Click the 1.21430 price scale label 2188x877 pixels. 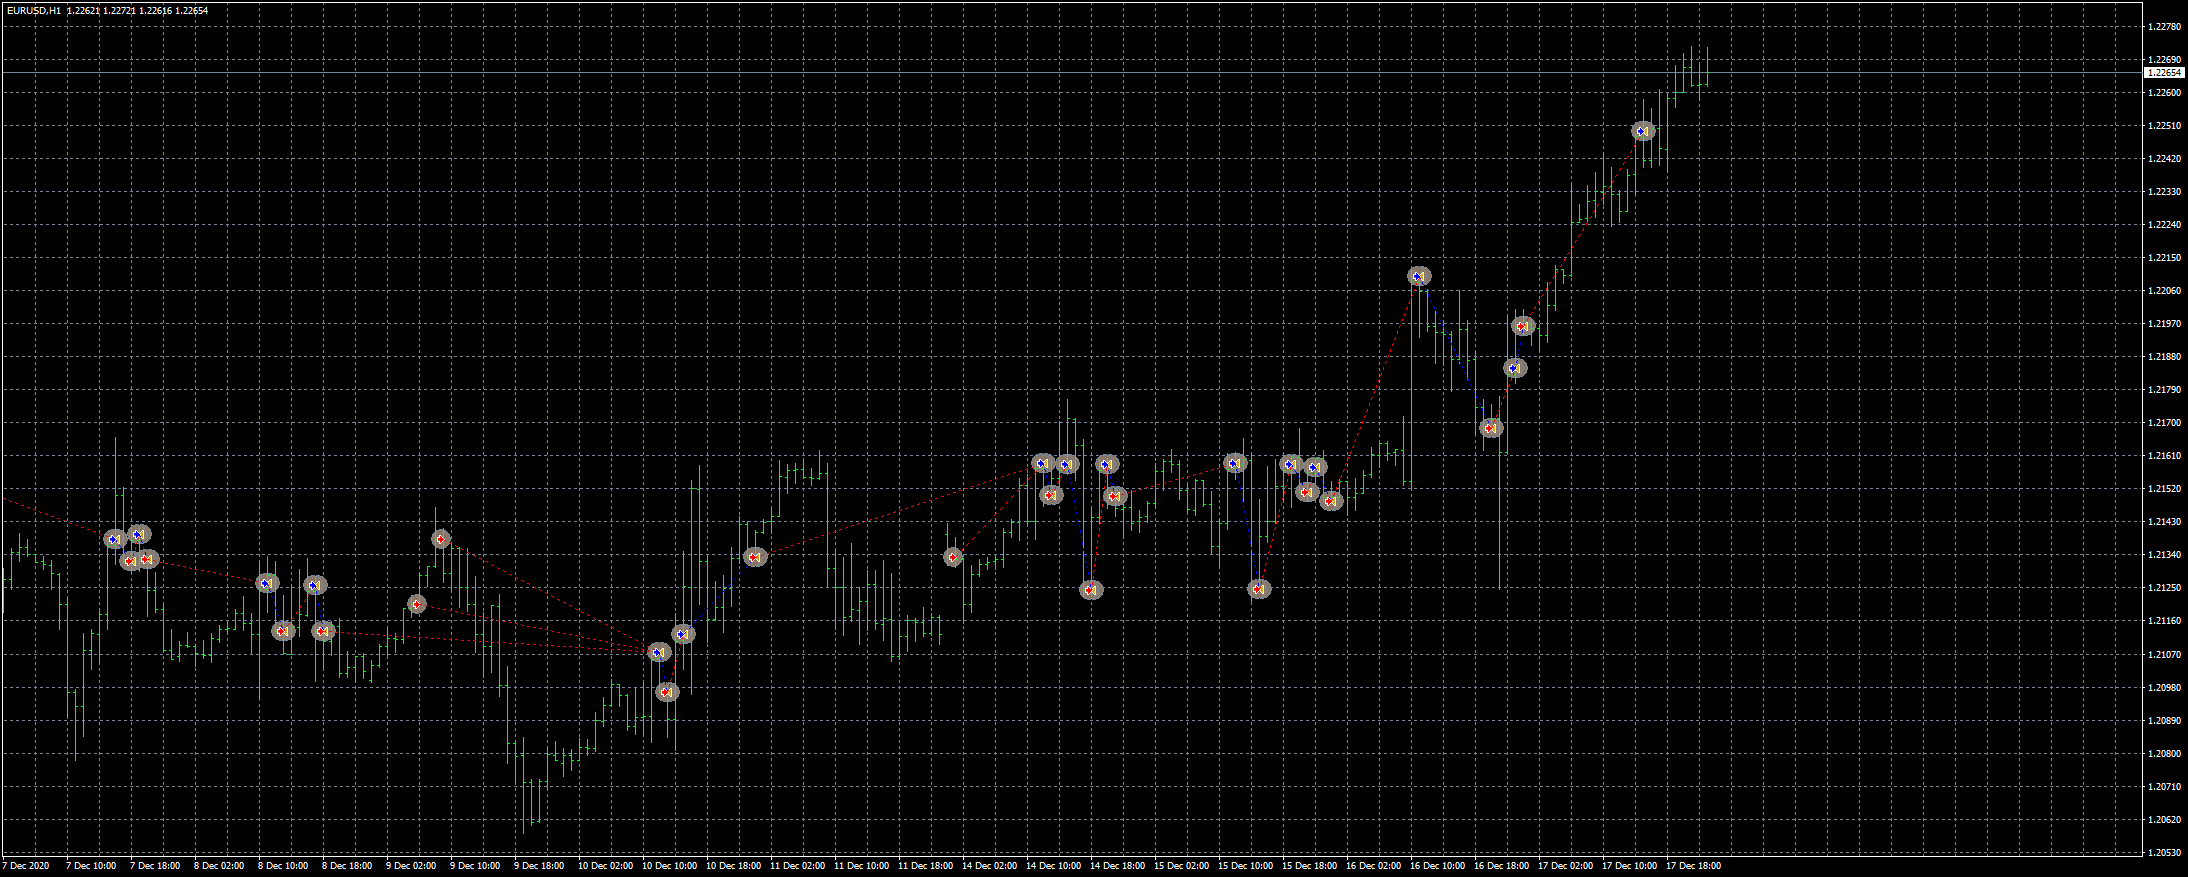2164,522
